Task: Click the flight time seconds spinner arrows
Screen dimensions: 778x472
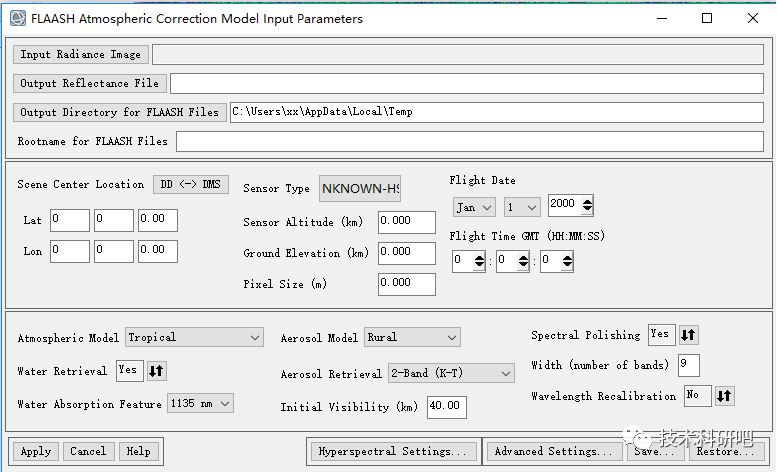Action: pos(567,261)
